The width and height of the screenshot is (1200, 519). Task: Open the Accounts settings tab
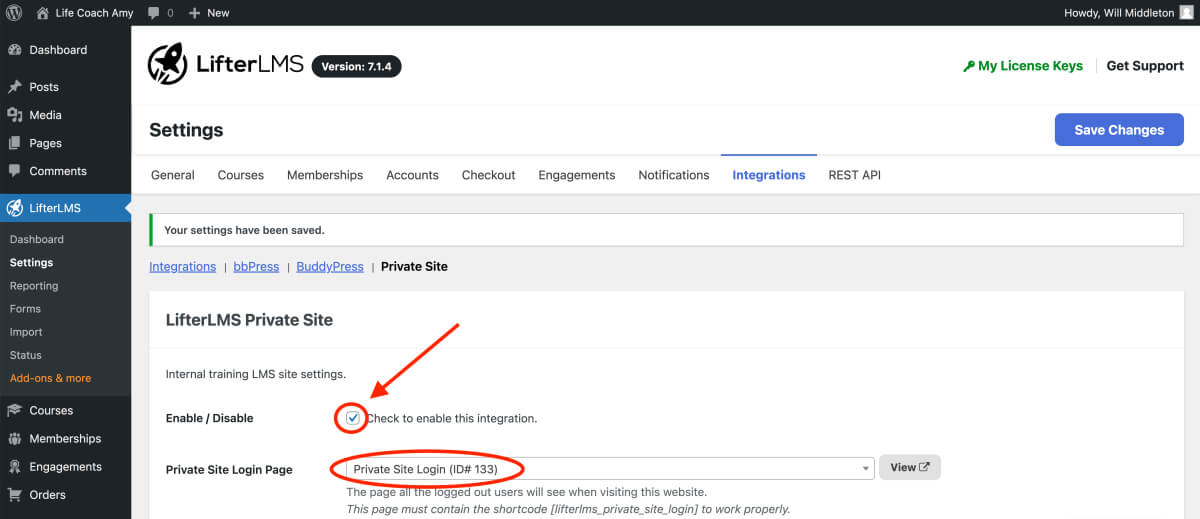pyautogui.click(x=412, y=175)
